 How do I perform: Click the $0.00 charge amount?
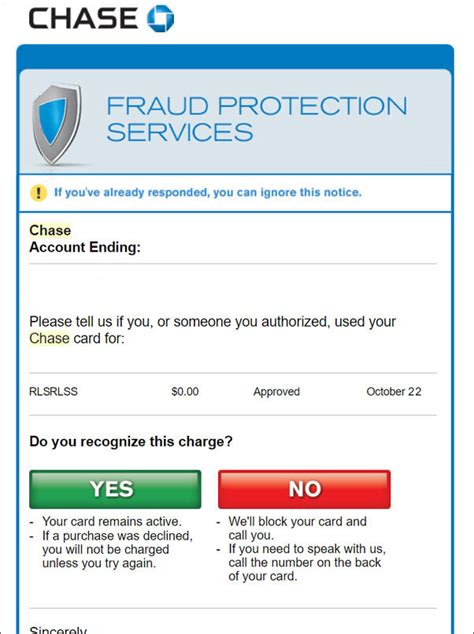tap(185, 391)
